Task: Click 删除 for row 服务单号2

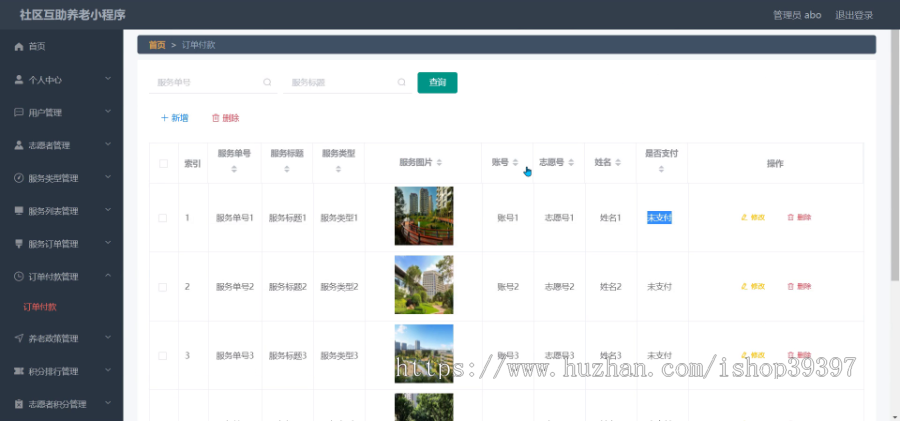Action: coord(799,286)
